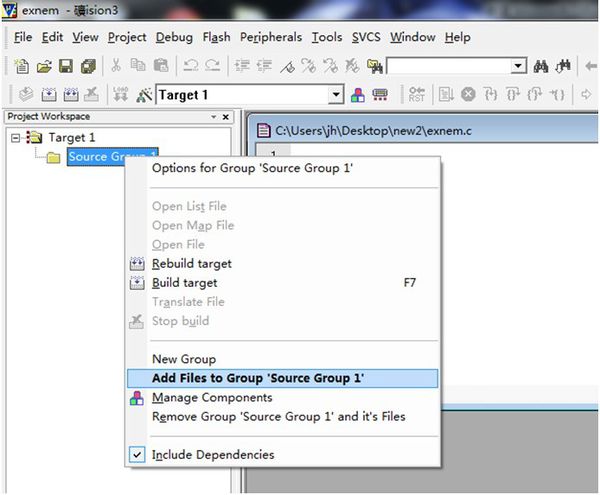The width and height of the screenshot is (600, 495).
Task: Open the find text combo box arrow
Action: click(518, 66)
